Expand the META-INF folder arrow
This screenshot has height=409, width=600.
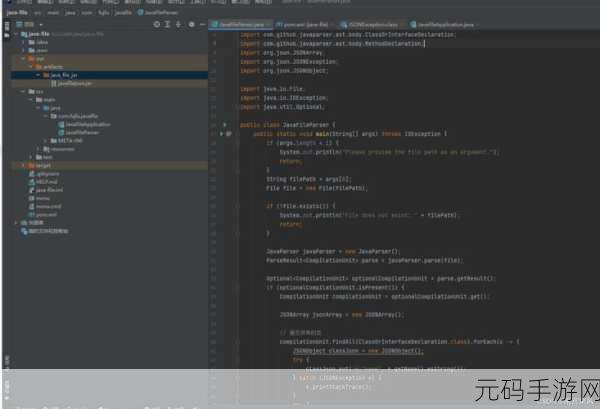pyautogui.click(x=46, y=141)
